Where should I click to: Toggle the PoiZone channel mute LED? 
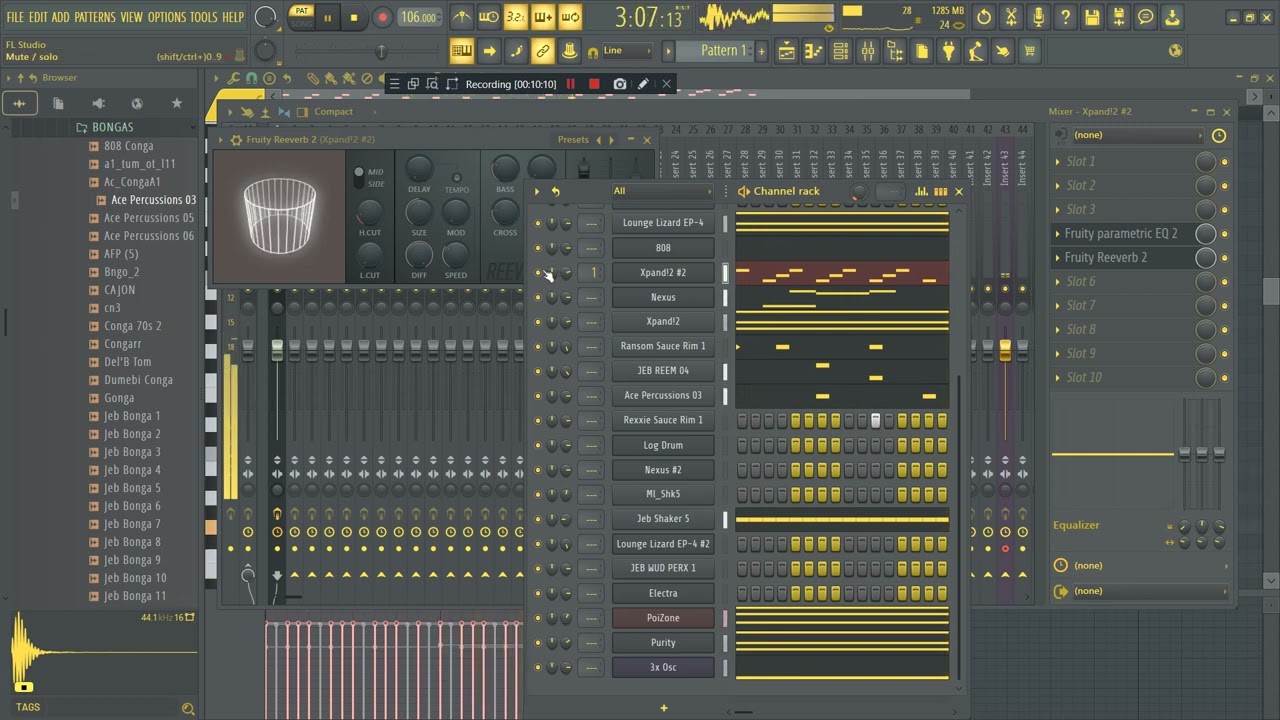click(x=537, y=618)
